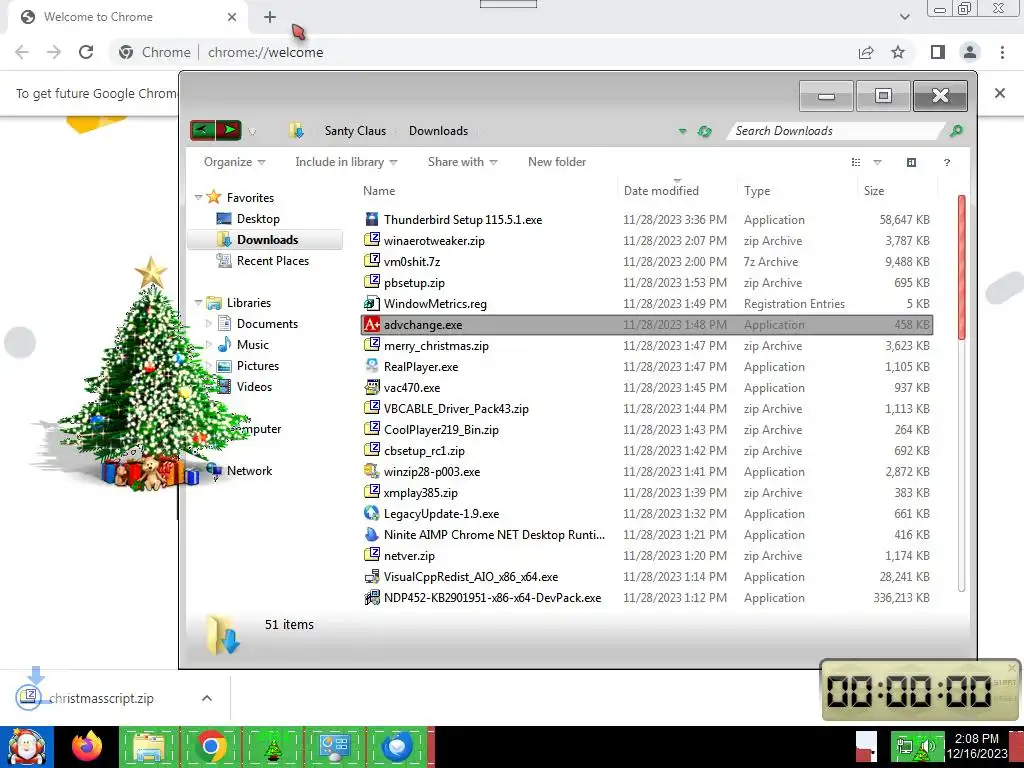Open Chrome tab search chevron

tap(904, 17)
